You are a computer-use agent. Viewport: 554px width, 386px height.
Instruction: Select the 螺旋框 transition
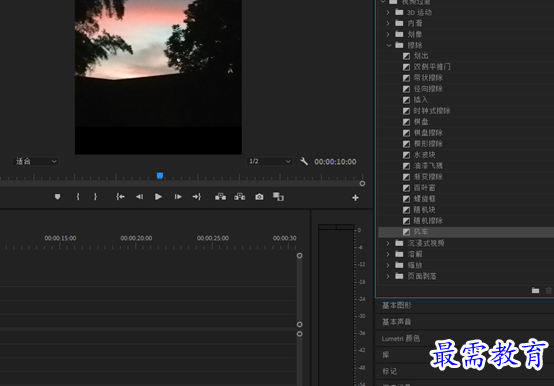[x=424, y=199]
